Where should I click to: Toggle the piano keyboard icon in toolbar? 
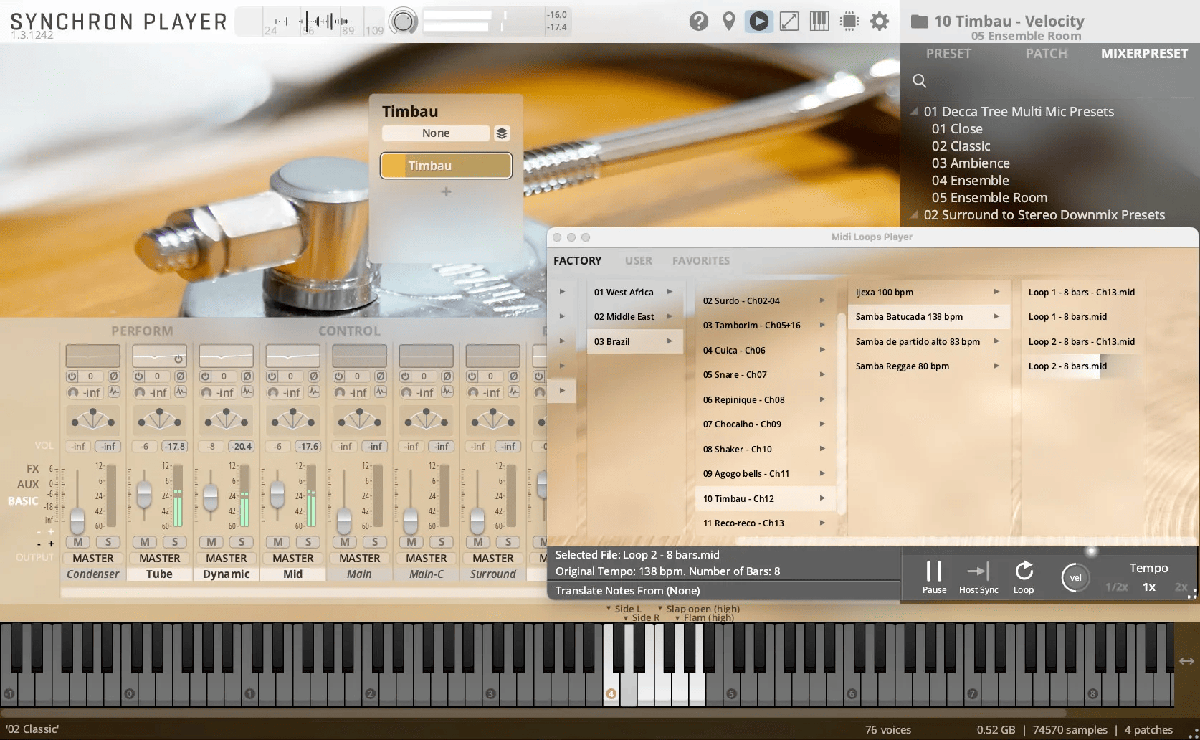(819, 21)
